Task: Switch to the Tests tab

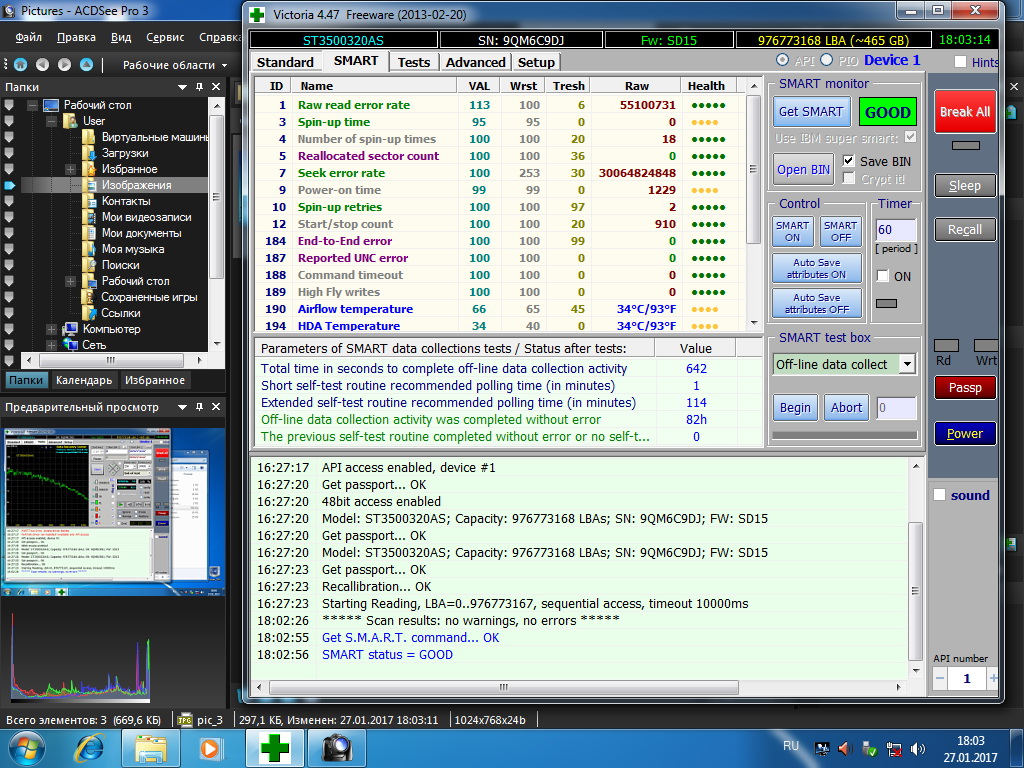Action: [x=414, y=62]
